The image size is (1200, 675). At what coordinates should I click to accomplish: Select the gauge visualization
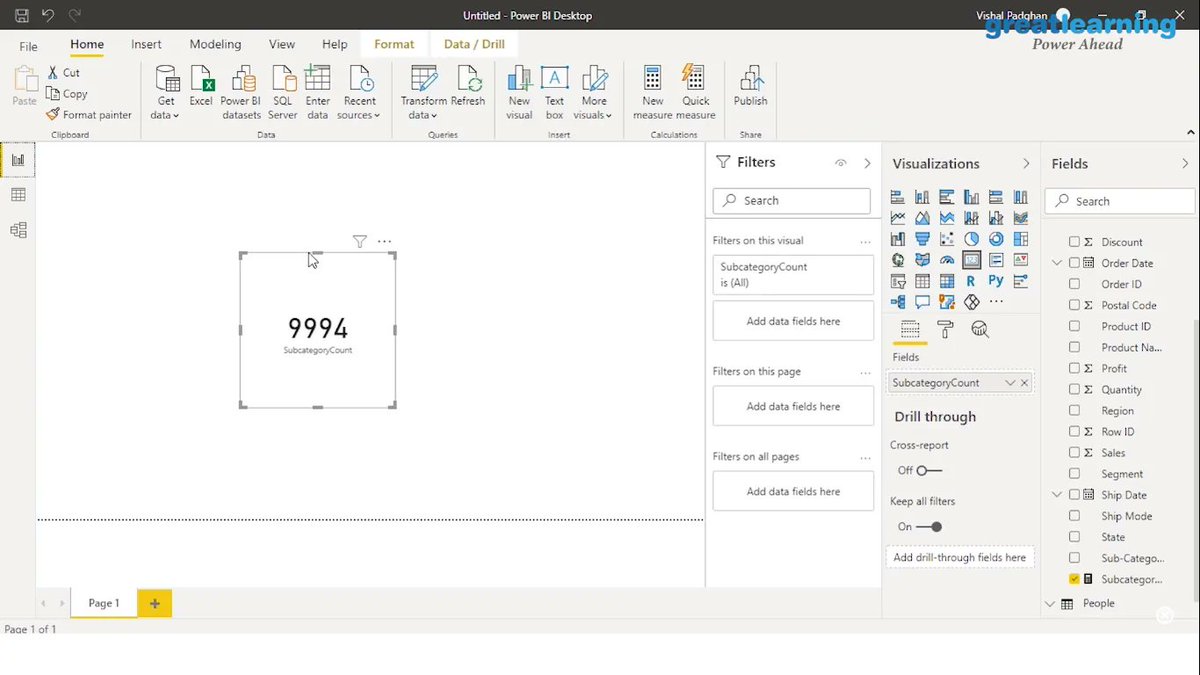coord(946,260)
